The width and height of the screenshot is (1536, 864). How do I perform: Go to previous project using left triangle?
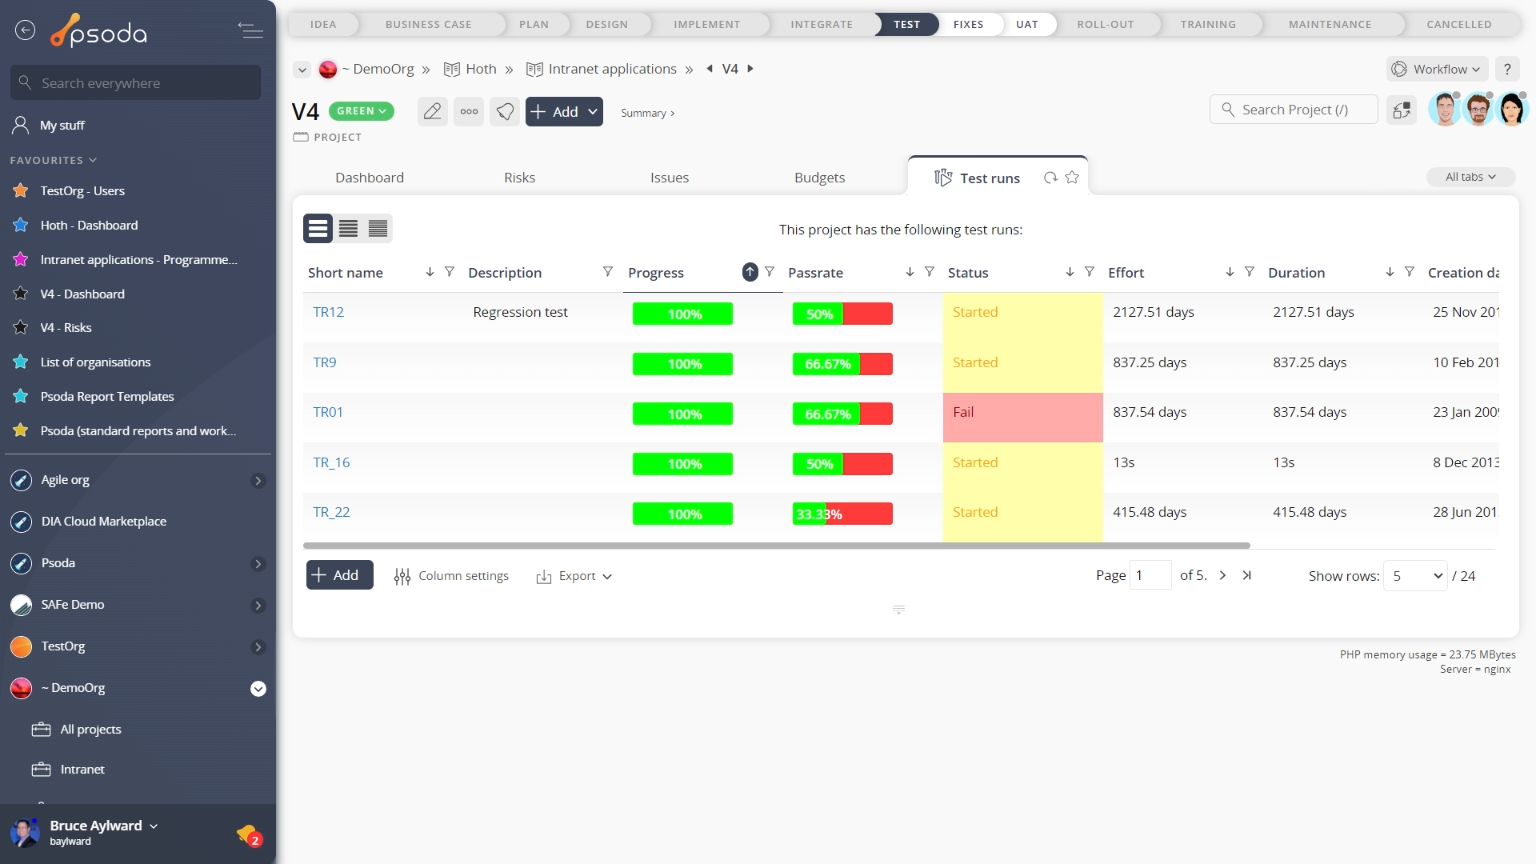tap(710, 69)
